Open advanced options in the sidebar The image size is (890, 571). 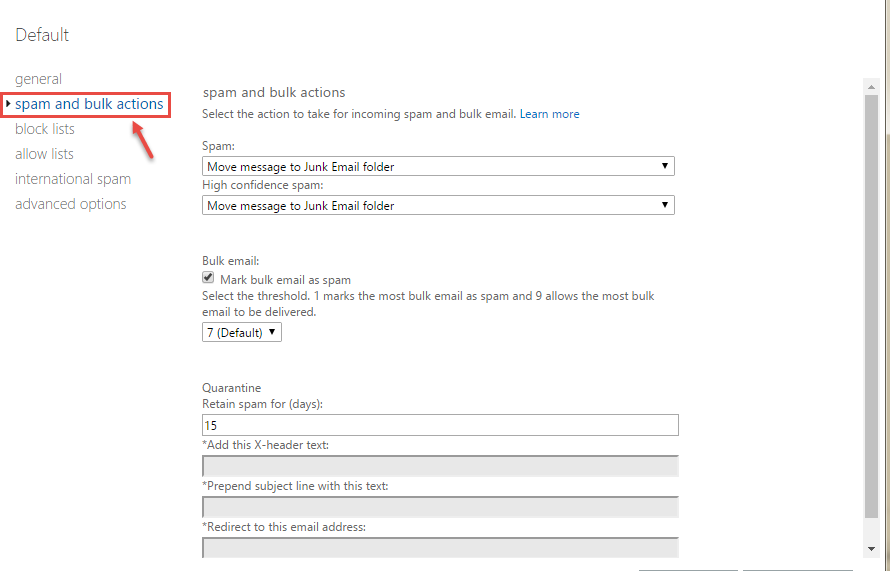71,204
